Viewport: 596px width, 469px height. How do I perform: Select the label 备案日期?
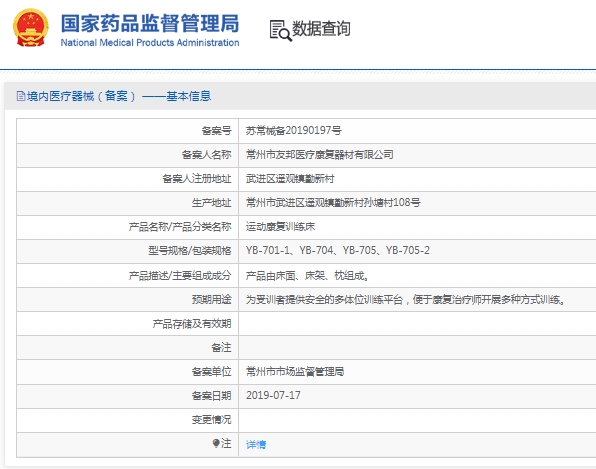211,396
